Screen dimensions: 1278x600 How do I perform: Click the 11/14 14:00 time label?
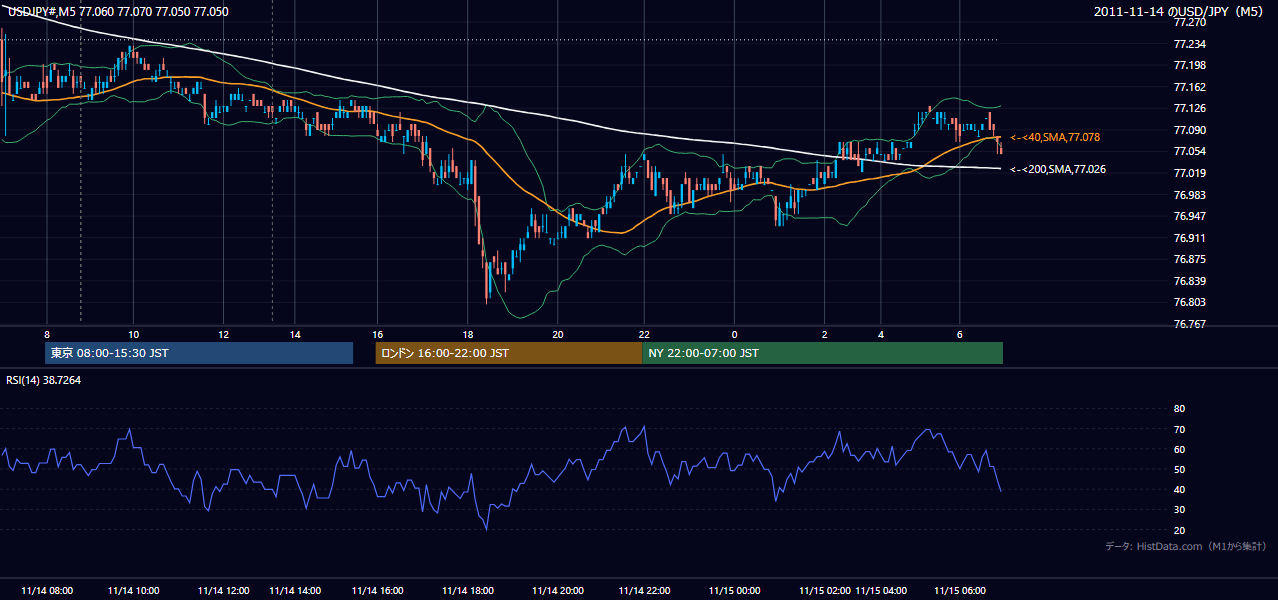(x=295, y=590)
